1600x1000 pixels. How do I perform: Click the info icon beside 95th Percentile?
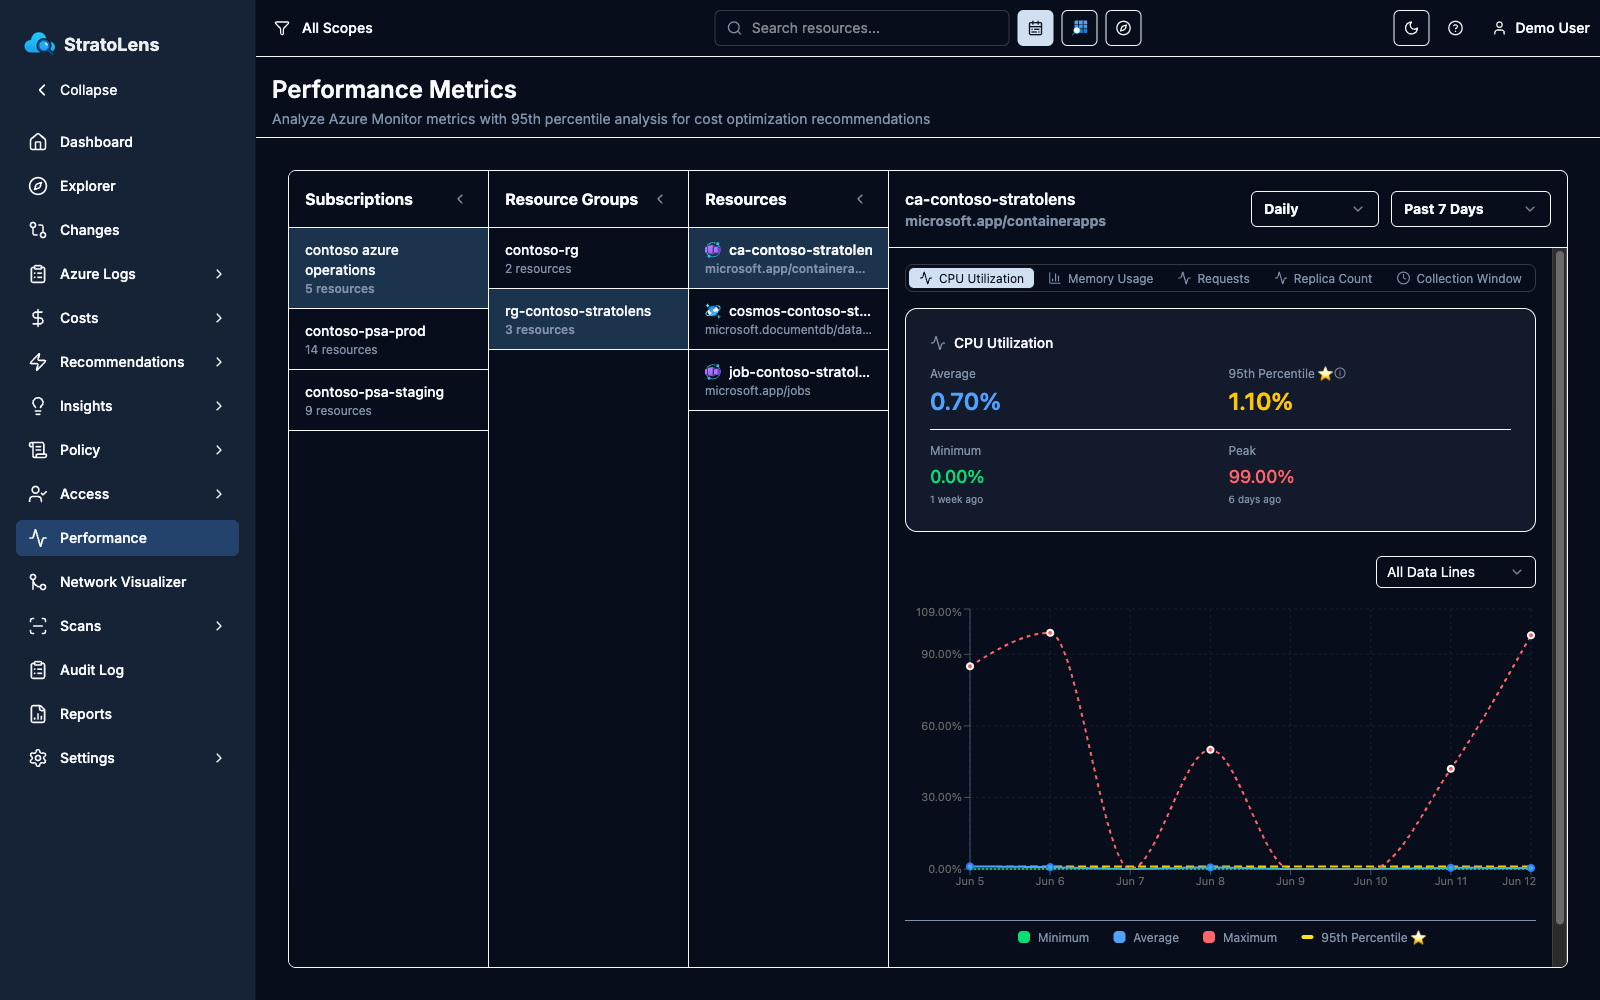1340,373
